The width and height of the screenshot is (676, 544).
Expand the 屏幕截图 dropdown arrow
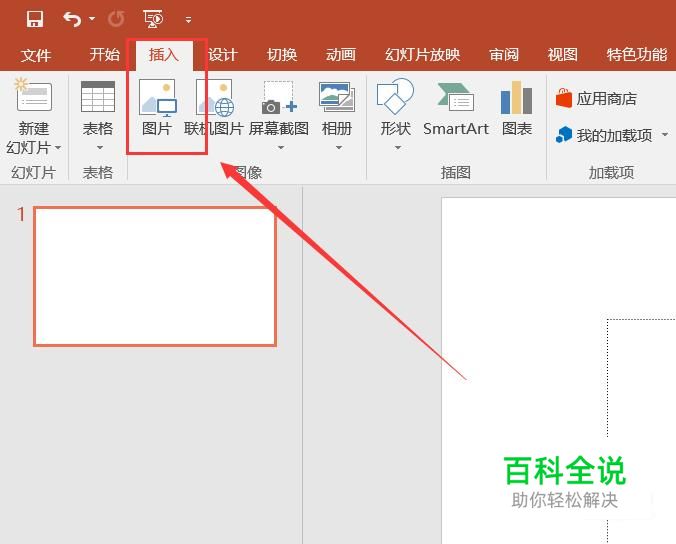pyautogui.click(x=281, y=147)
